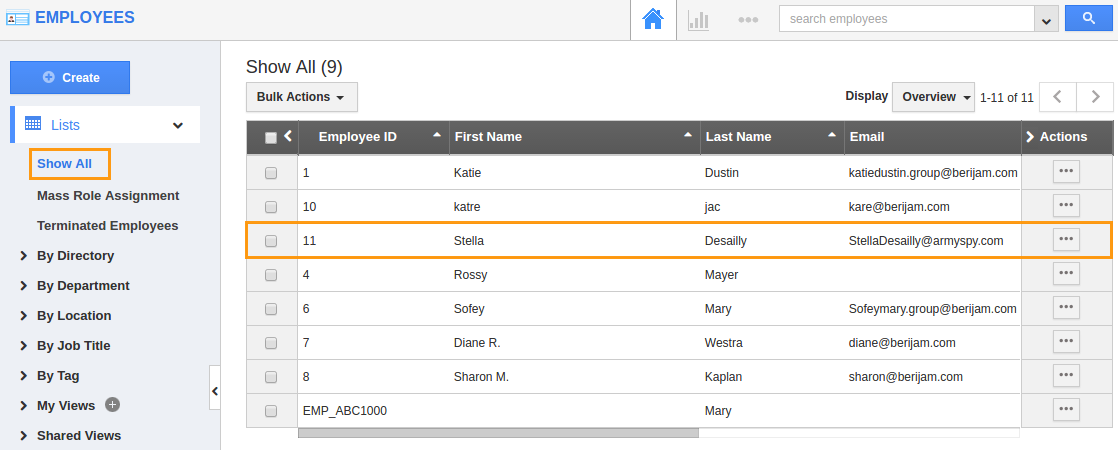Check the box for employee Diane R.
The image size is (1118, 450).
tap(271, 343)
